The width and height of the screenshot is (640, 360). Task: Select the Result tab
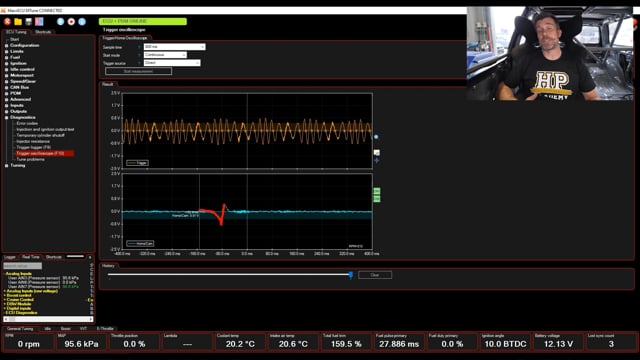point(108,84)
